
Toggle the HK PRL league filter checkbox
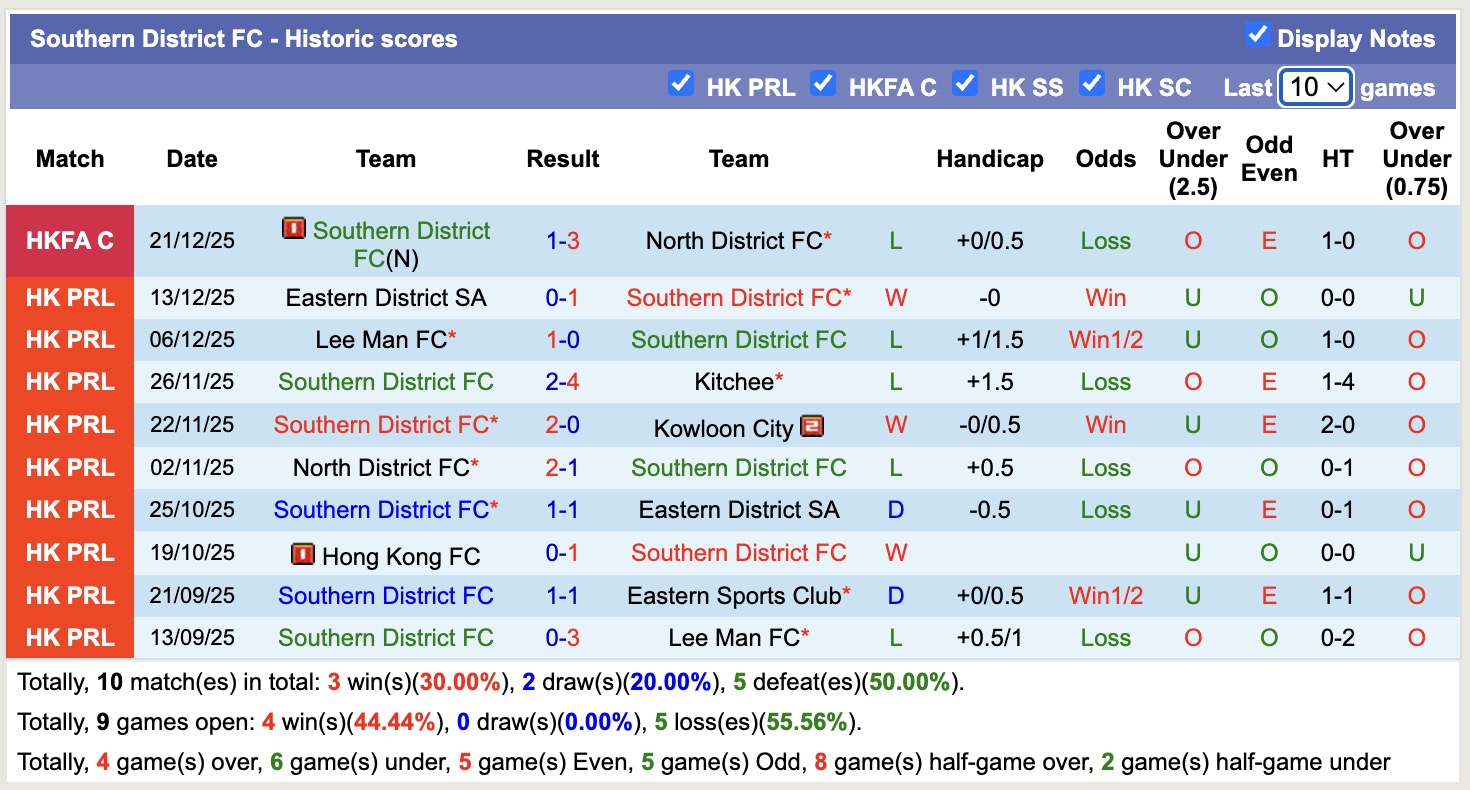[x=681, y=84]
